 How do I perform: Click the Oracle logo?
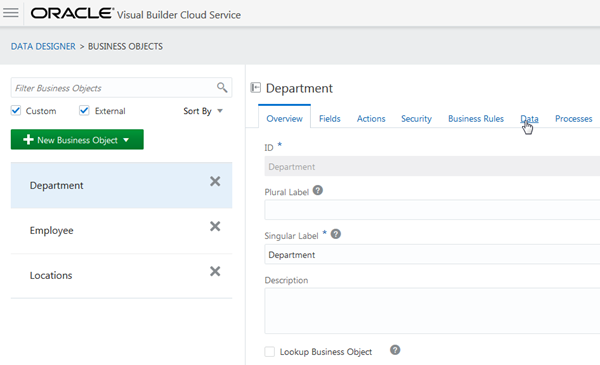click(x=72, y=13)
